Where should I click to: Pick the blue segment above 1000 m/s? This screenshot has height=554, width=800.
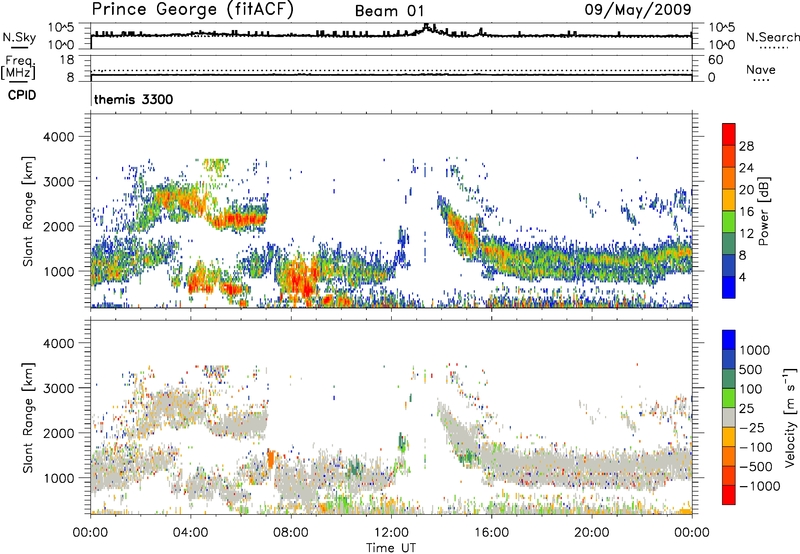pyautogui.click(x=729, y=340)
